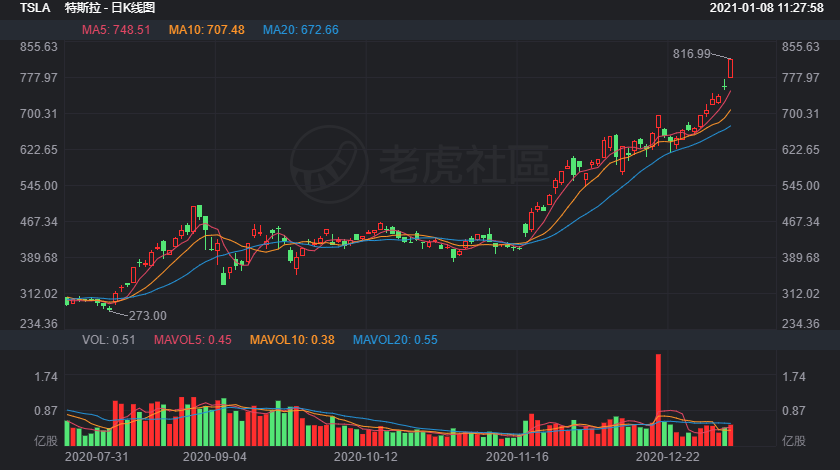
Task: Click the right axis 700.31 price label
Action: tap(800, 114)
